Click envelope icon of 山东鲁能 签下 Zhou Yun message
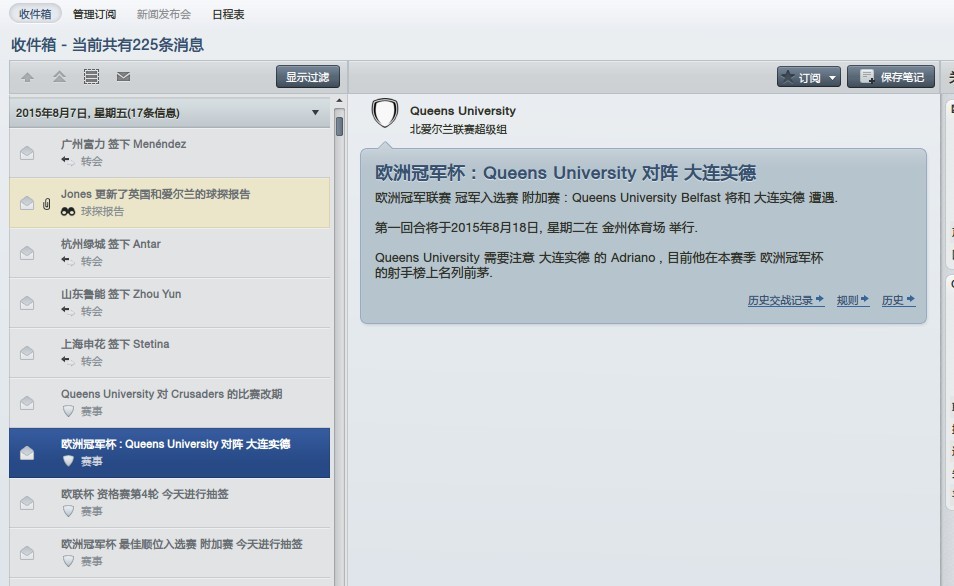 (27, 302)
